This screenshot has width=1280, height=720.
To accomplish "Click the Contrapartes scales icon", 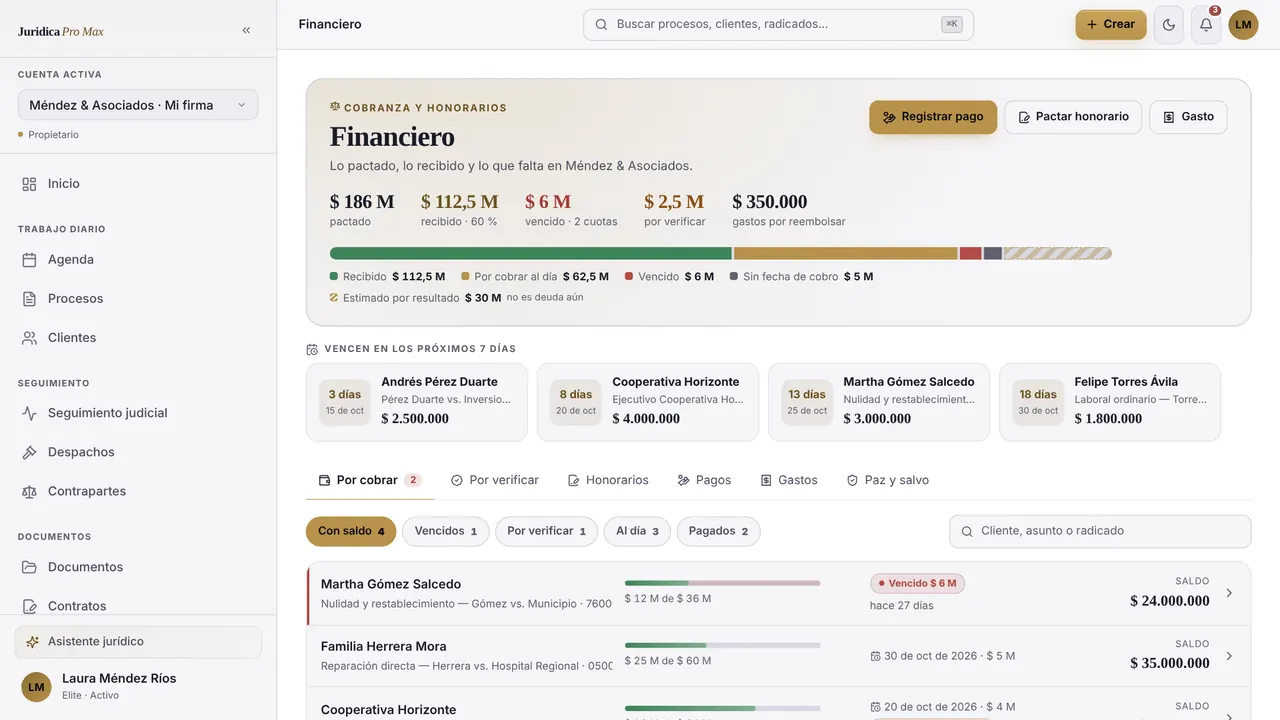I will pos(30,491).
